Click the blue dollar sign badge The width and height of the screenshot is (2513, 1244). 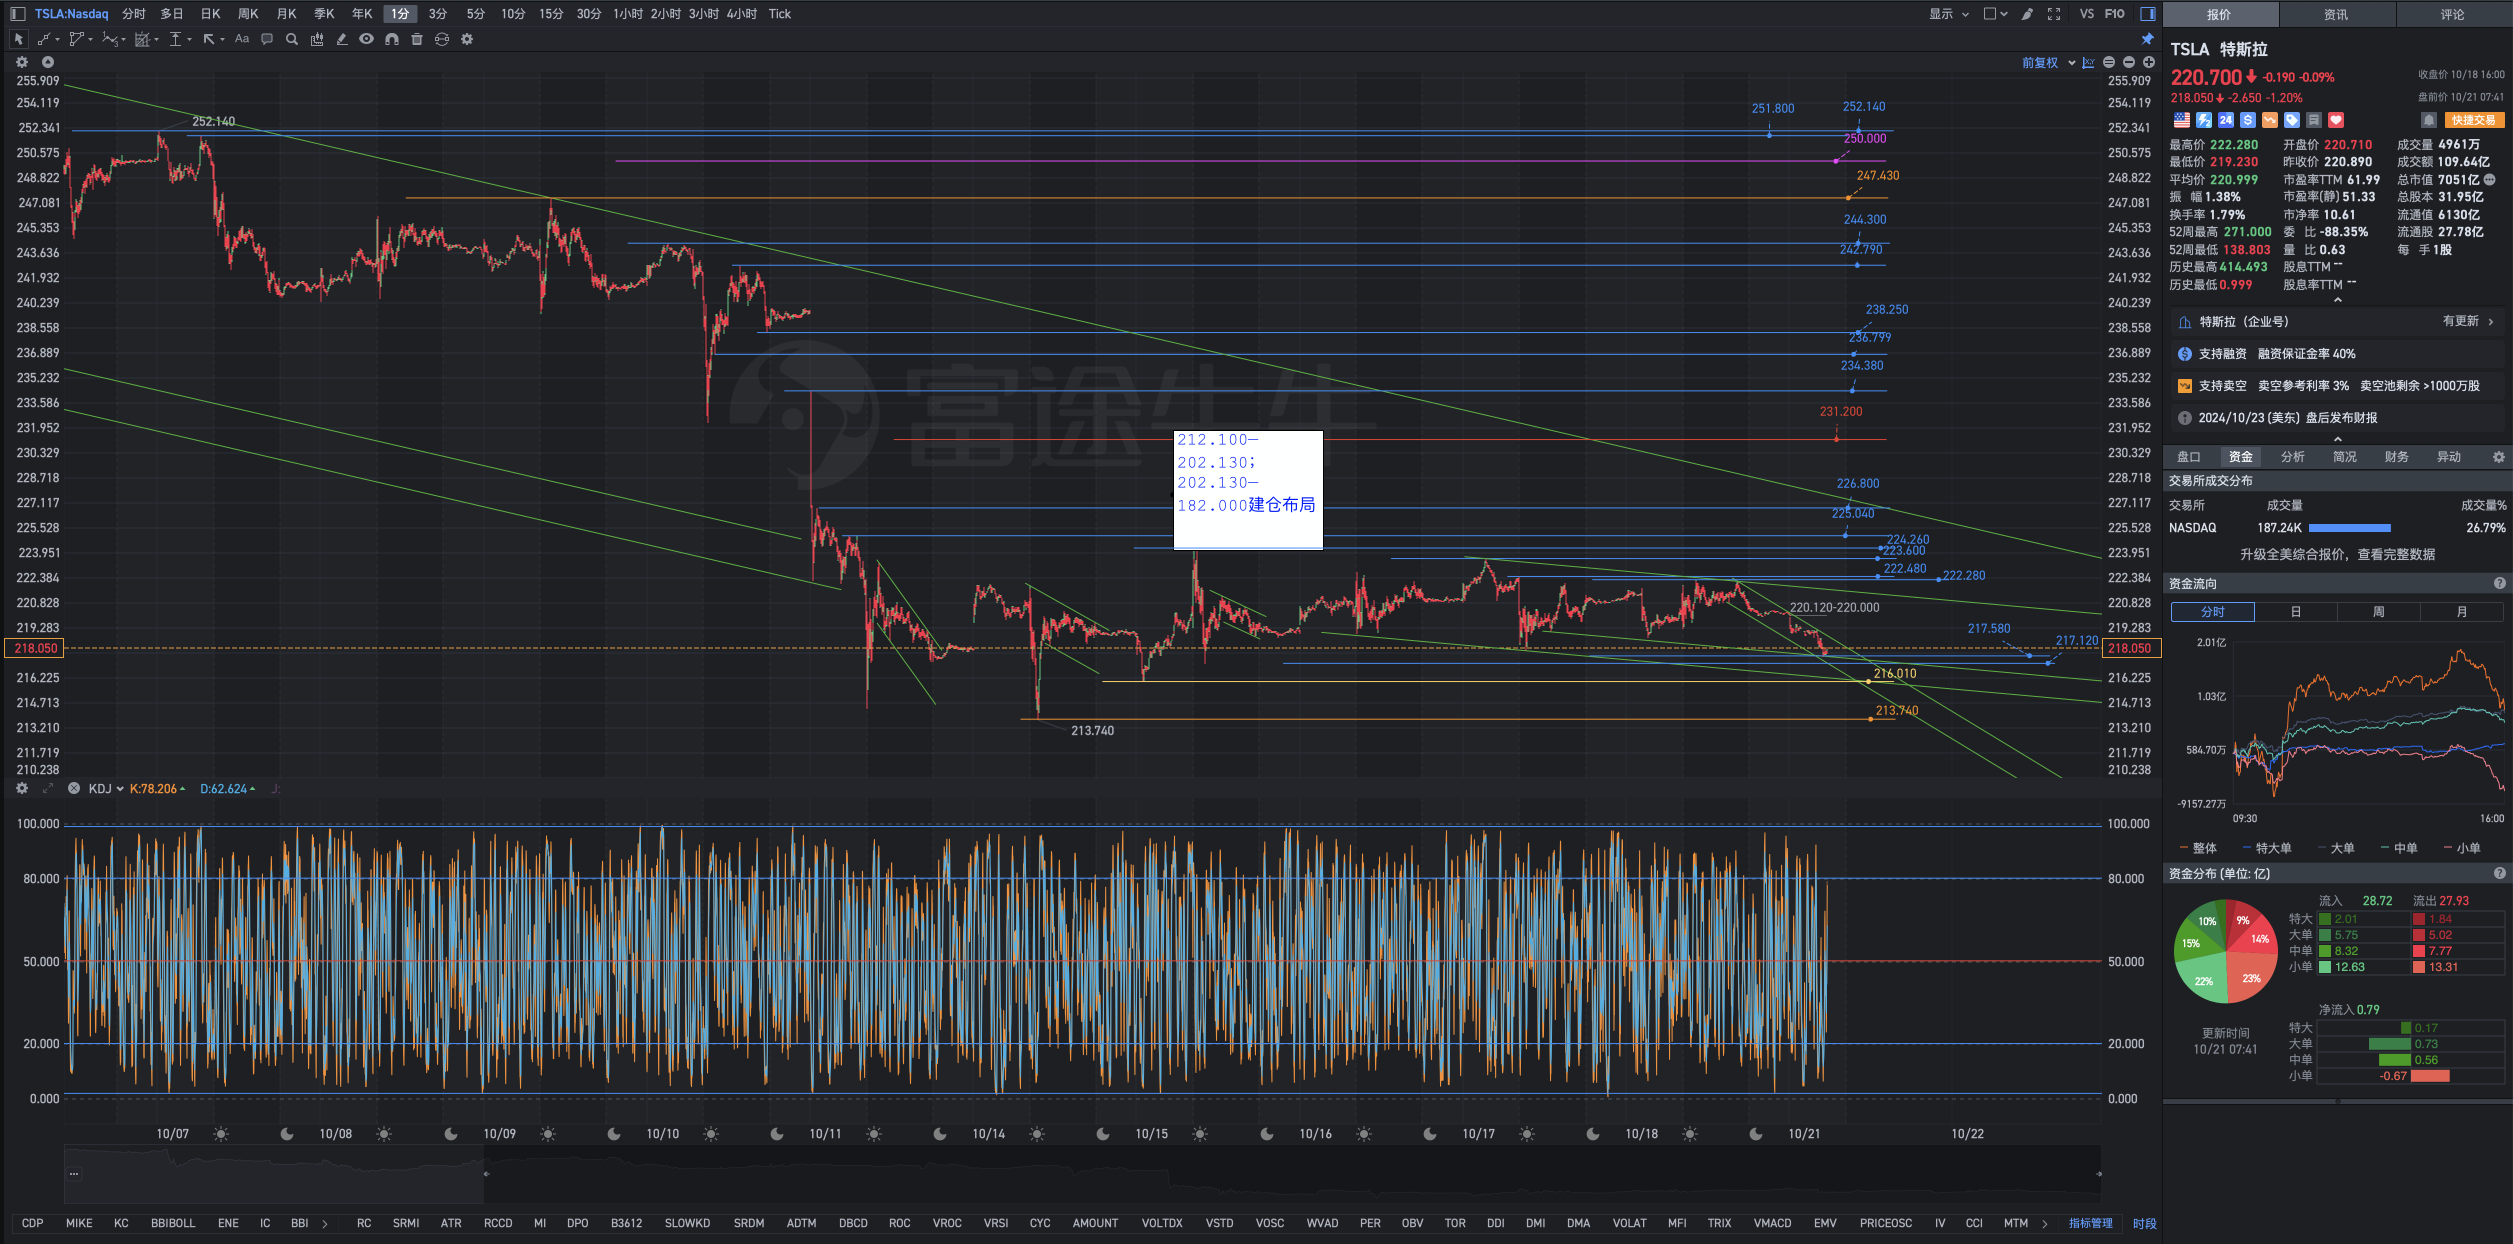(2248, 120)
